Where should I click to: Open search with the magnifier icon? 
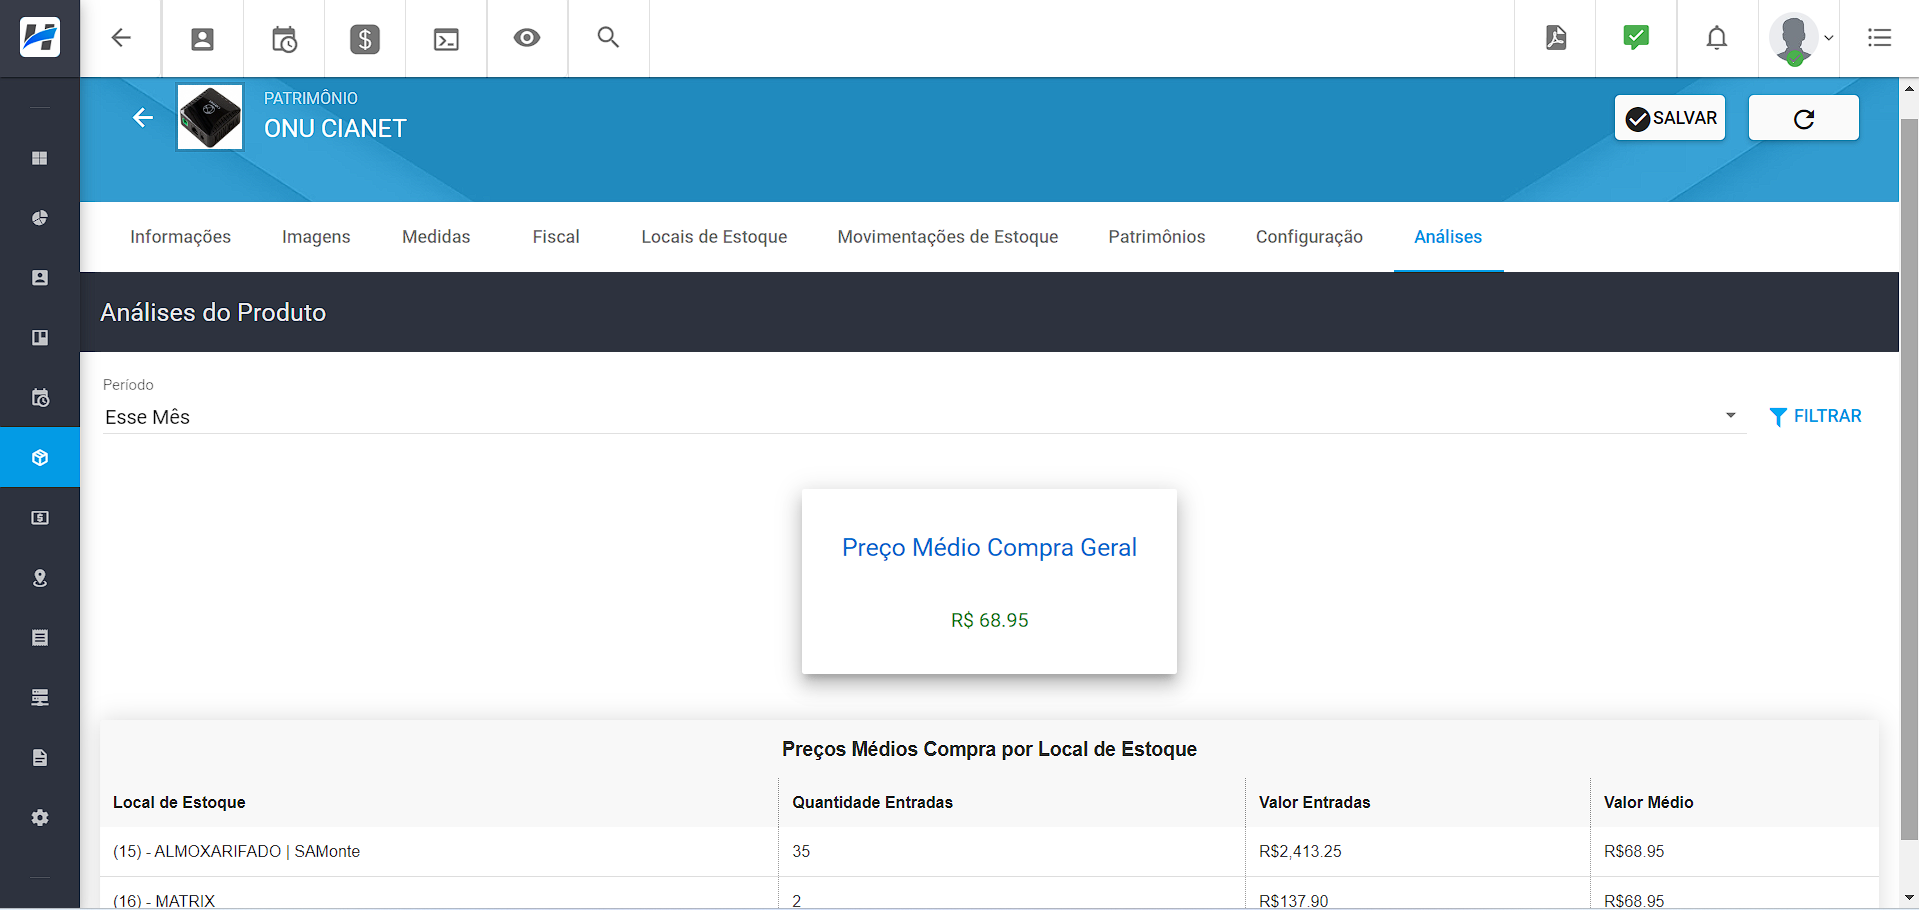click(608, 38)
